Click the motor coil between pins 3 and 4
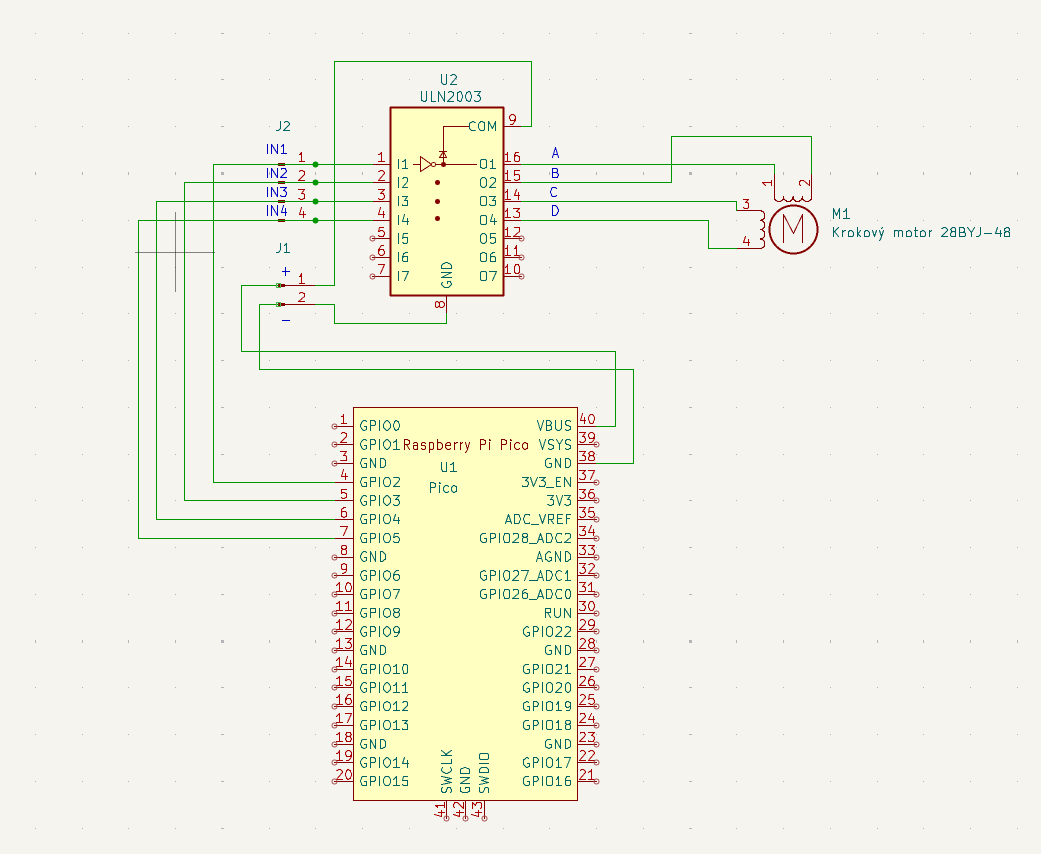 click(762, 227)
